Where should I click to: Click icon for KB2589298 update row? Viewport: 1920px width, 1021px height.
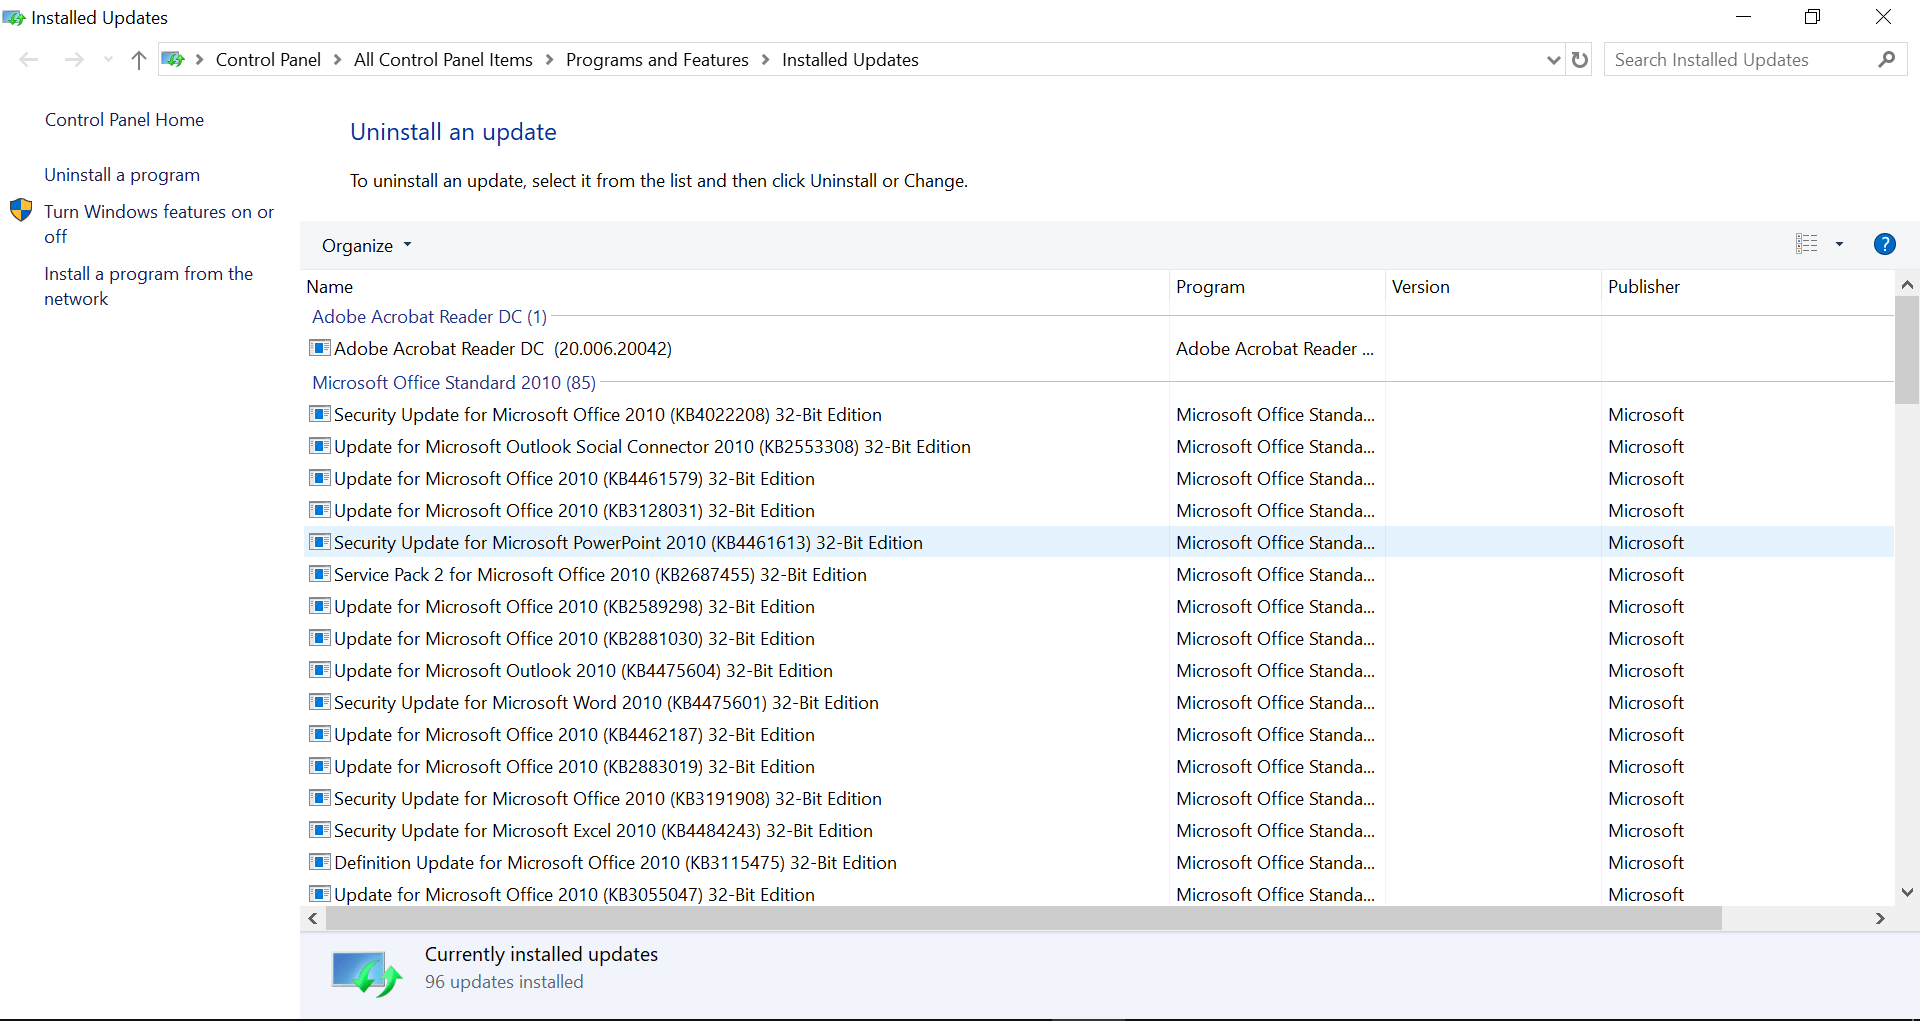click(x=320, y=606)
